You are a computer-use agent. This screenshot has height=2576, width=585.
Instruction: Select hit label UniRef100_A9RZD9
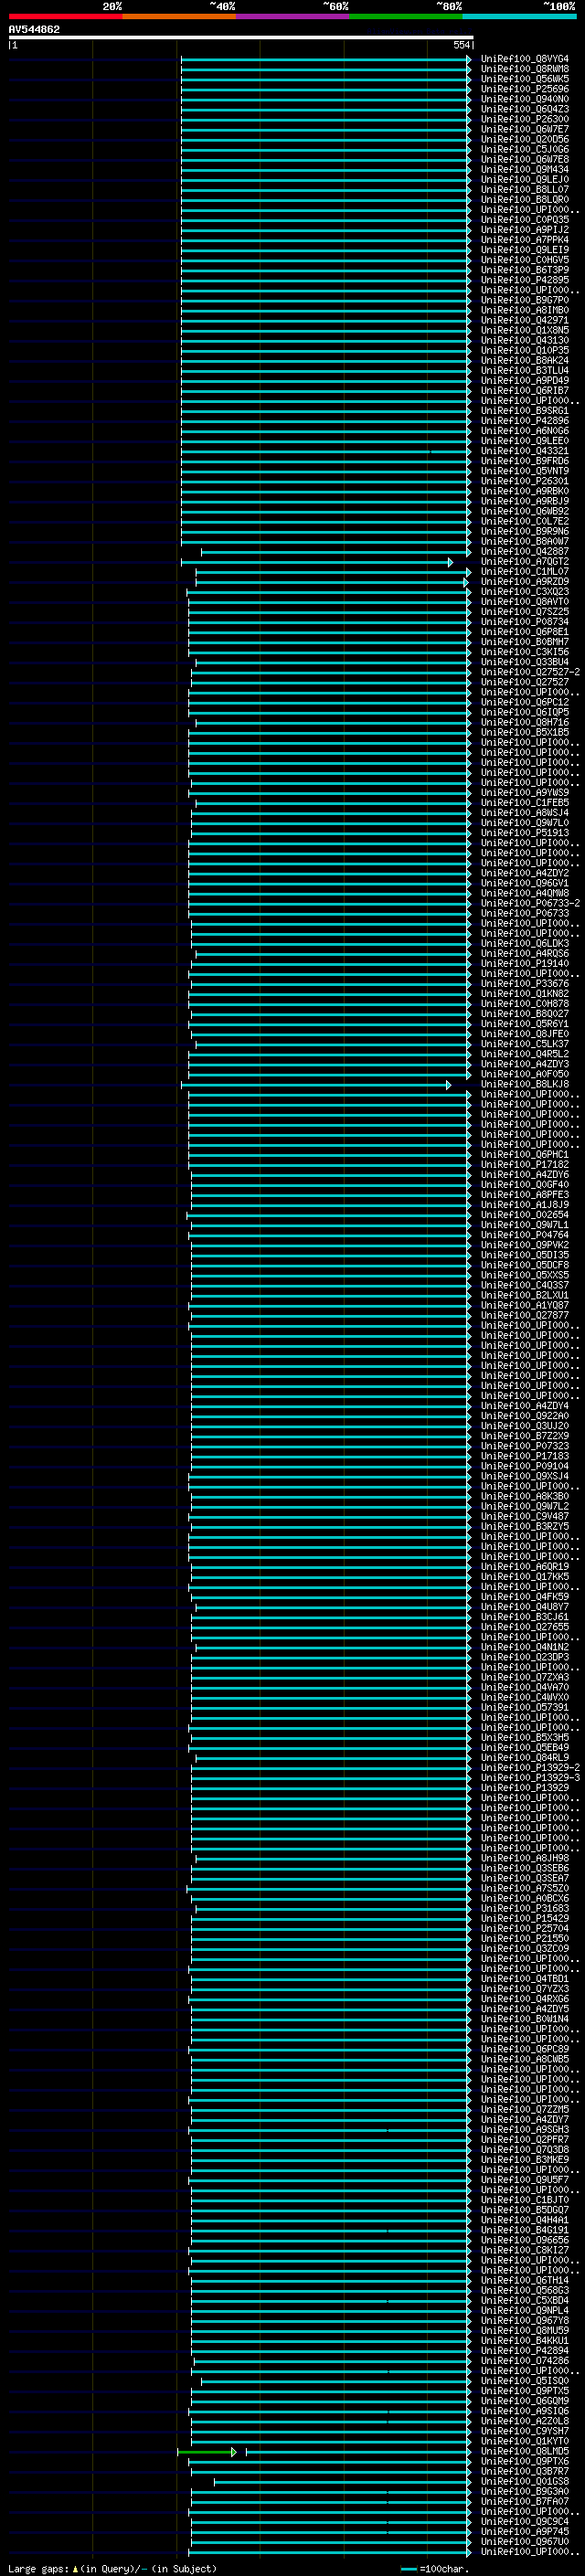point(524,582)
